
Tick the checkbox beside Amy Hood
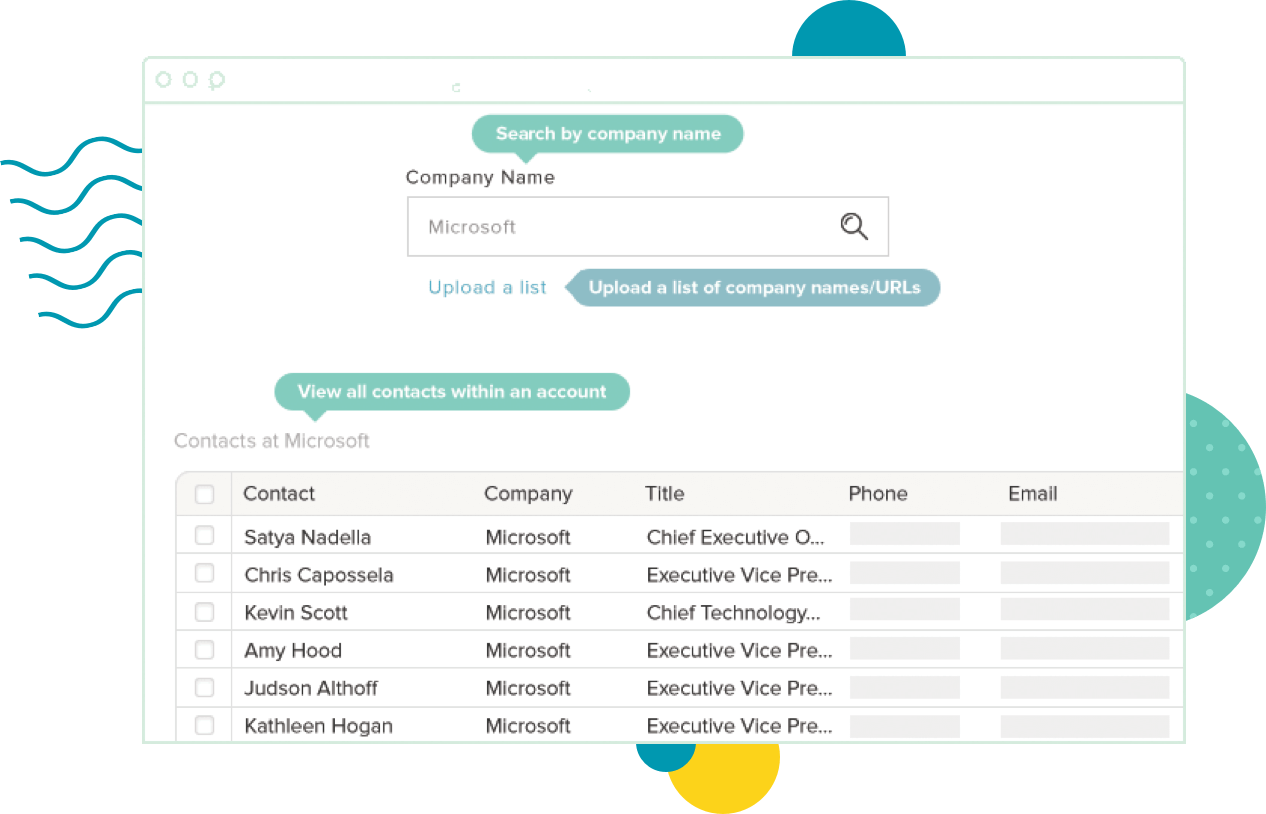[204, 650]
